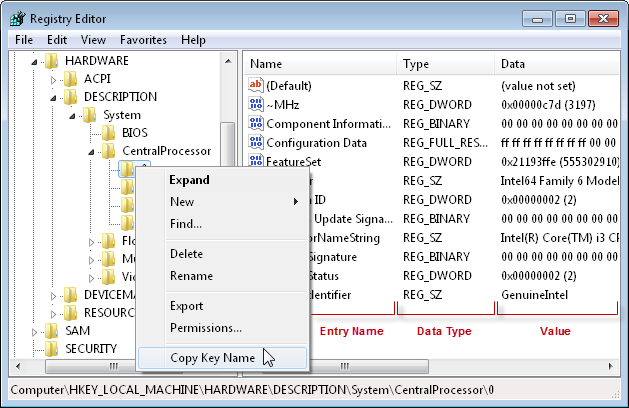The image size is (629, 408).
Task: Expand the SAM tree node
Action: click(x=34, y=332)
